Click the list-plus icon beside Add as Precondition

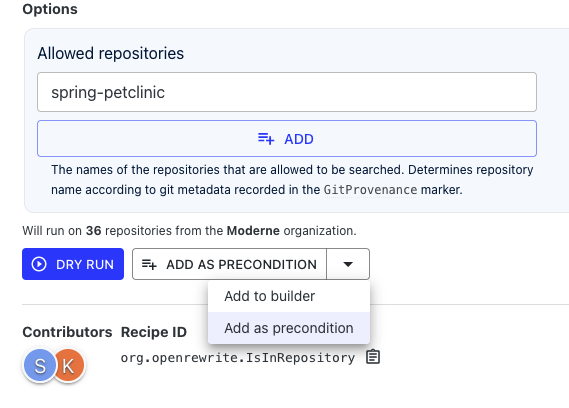149,264
